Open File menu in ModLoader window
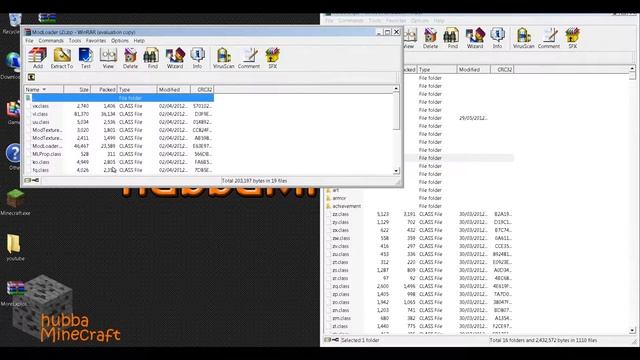The image size is (640, 360). tap(29, 41)
